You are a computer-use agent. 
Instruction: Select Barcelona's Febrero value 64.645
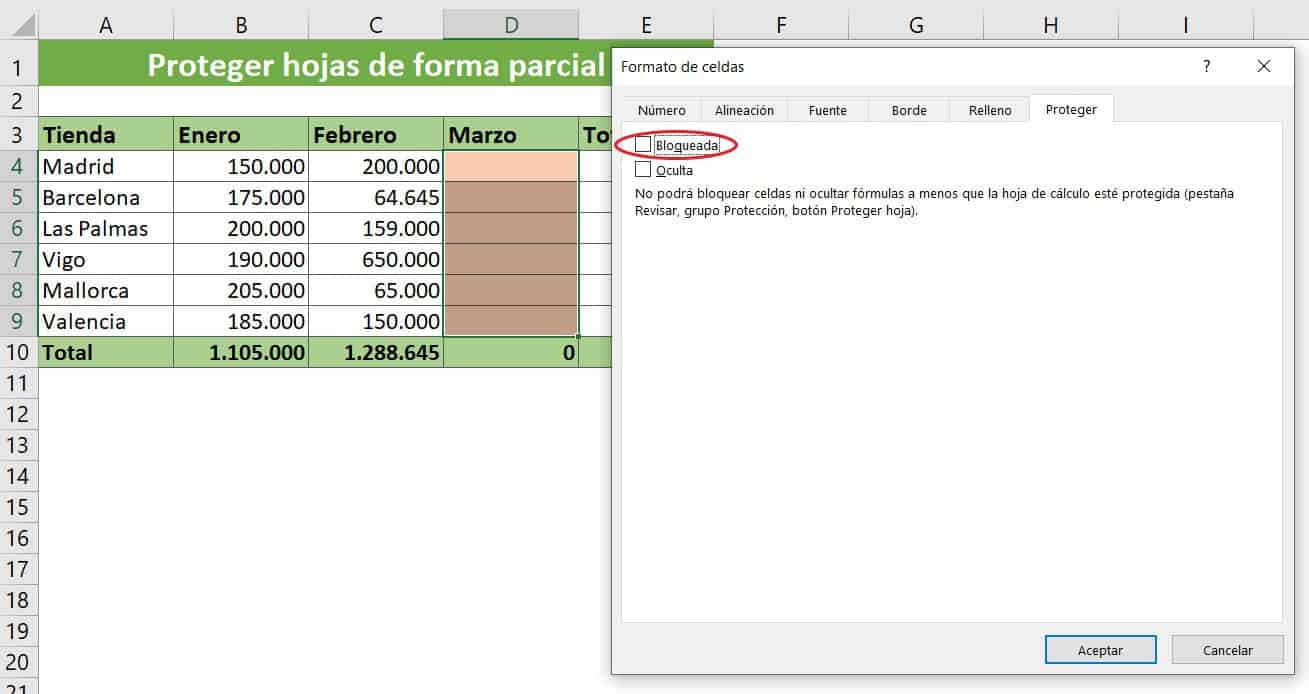coord(376,197)
